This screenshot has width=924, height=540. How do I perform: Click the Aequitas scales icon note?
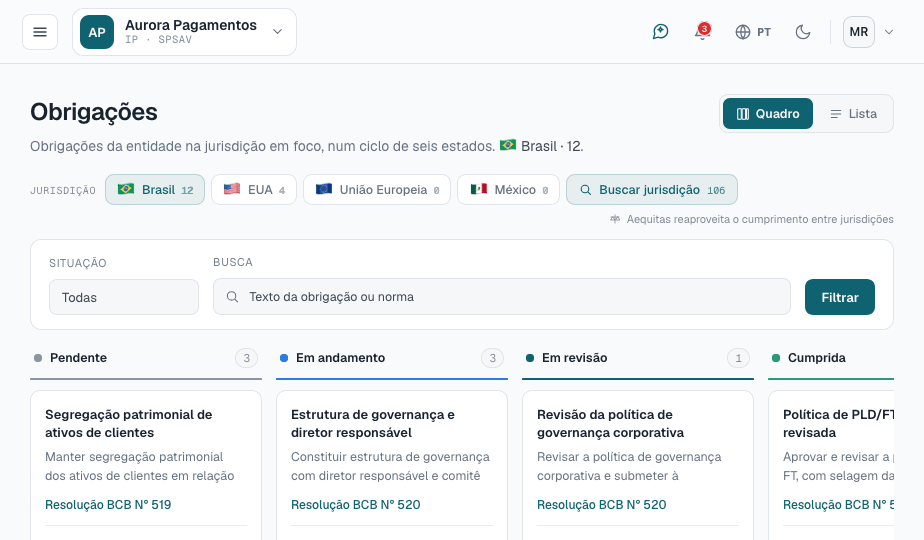tap(615, 219)
